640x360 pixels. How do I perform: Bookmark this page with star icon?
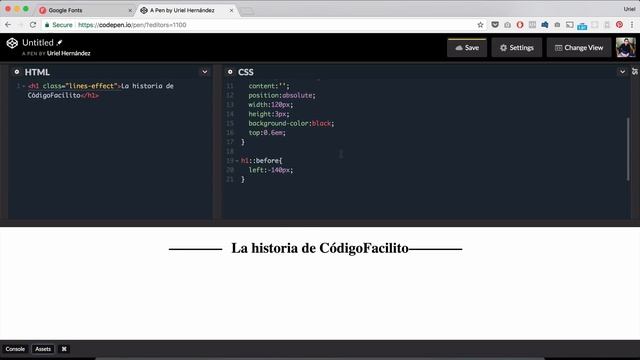(x=480, y=25)
